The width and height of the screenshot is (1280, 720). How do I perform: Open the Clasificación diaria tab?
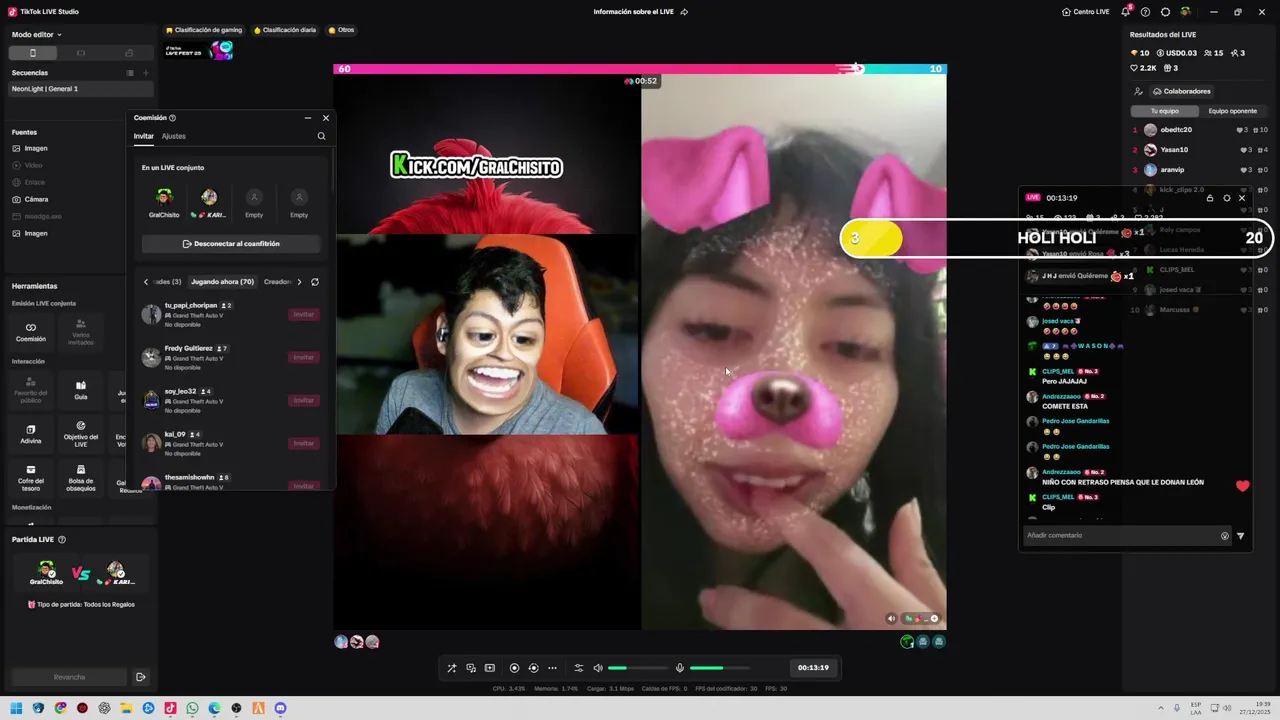coord(285,30)
